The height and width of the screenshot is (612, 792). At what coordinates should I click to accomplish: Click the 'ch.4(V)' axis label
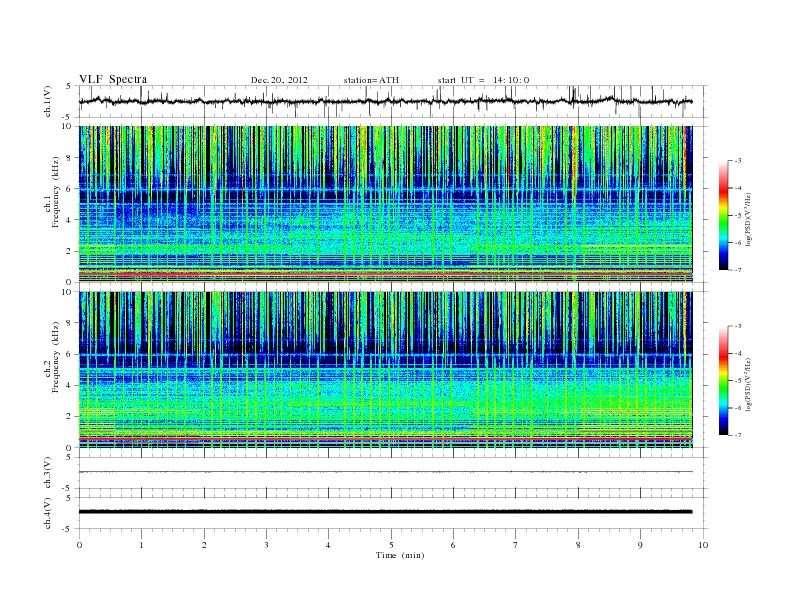pyautogui.click(x=48, y=513)
